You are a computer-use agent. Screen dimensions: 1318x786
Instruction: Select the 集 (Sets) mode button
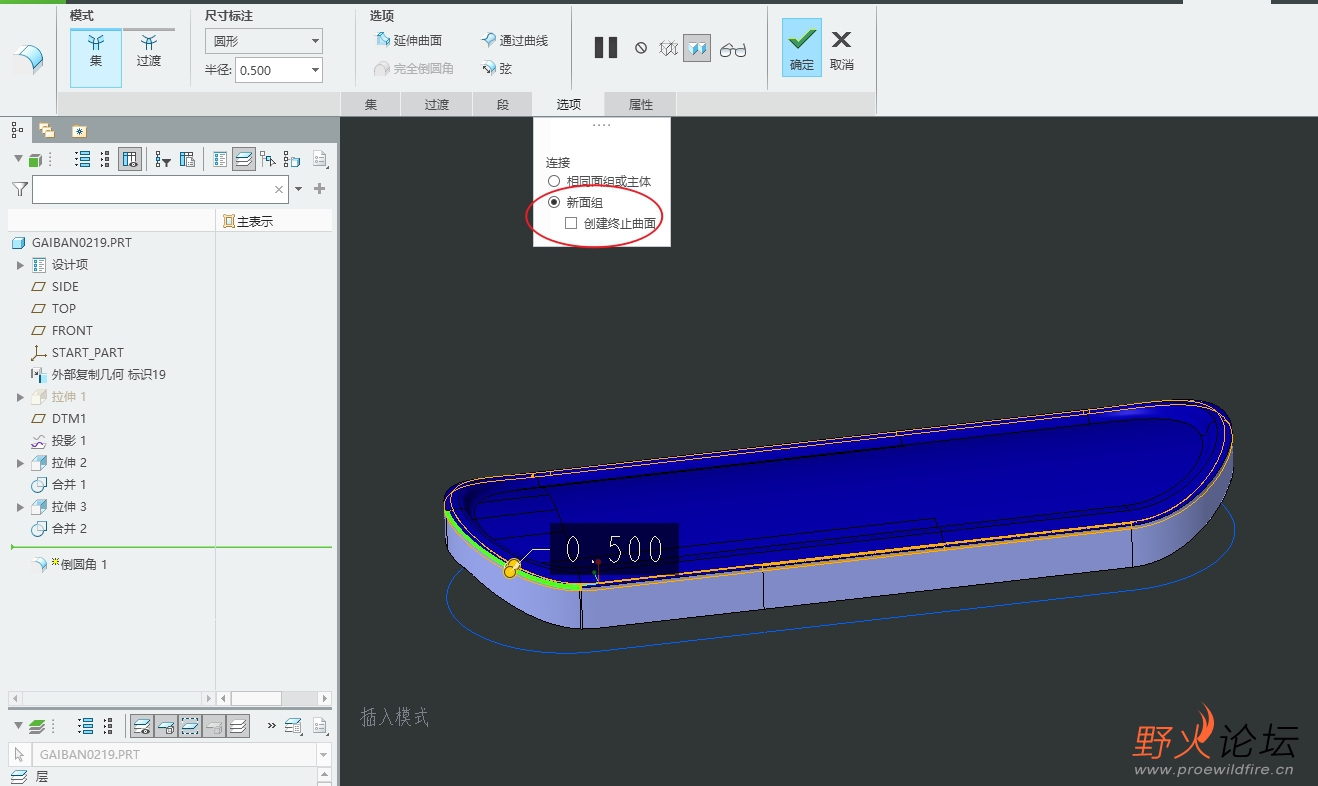point(96,57)
